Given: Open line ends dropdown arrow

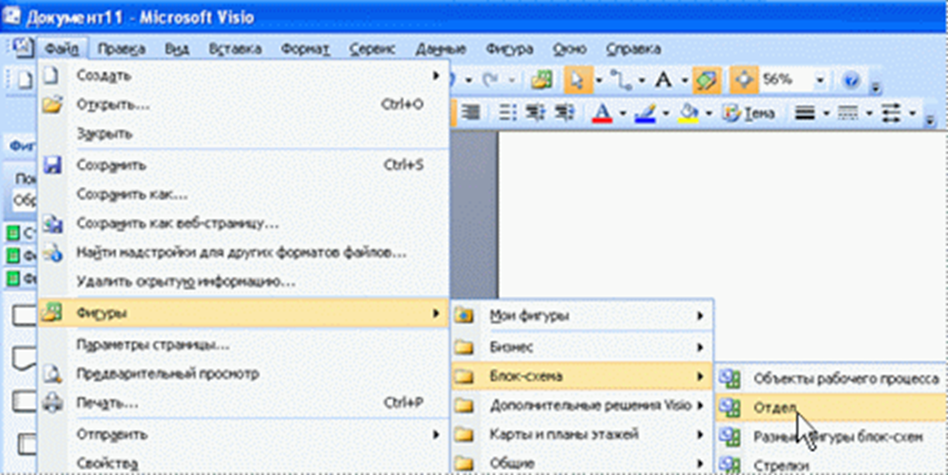Looking at the screenshot, I should point(912,113).
